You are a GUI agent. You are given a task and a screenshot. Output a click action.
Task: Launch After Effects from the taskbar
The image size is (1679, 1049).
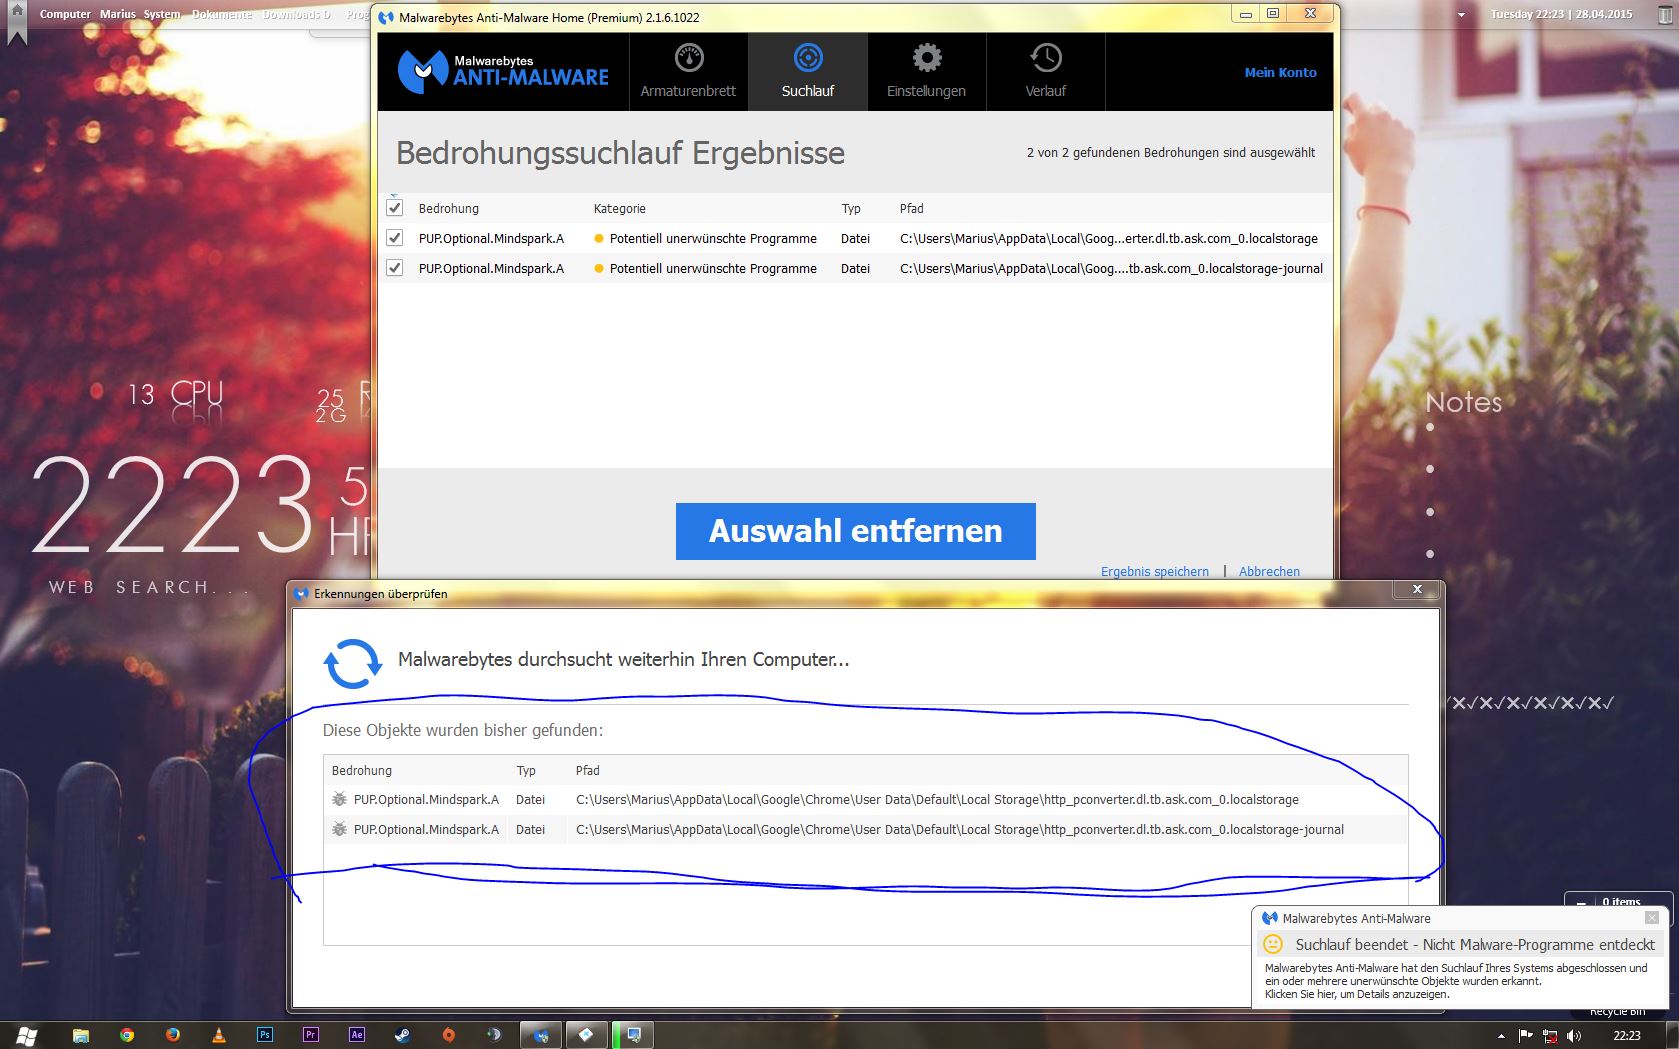click(x=357, y=1035)
